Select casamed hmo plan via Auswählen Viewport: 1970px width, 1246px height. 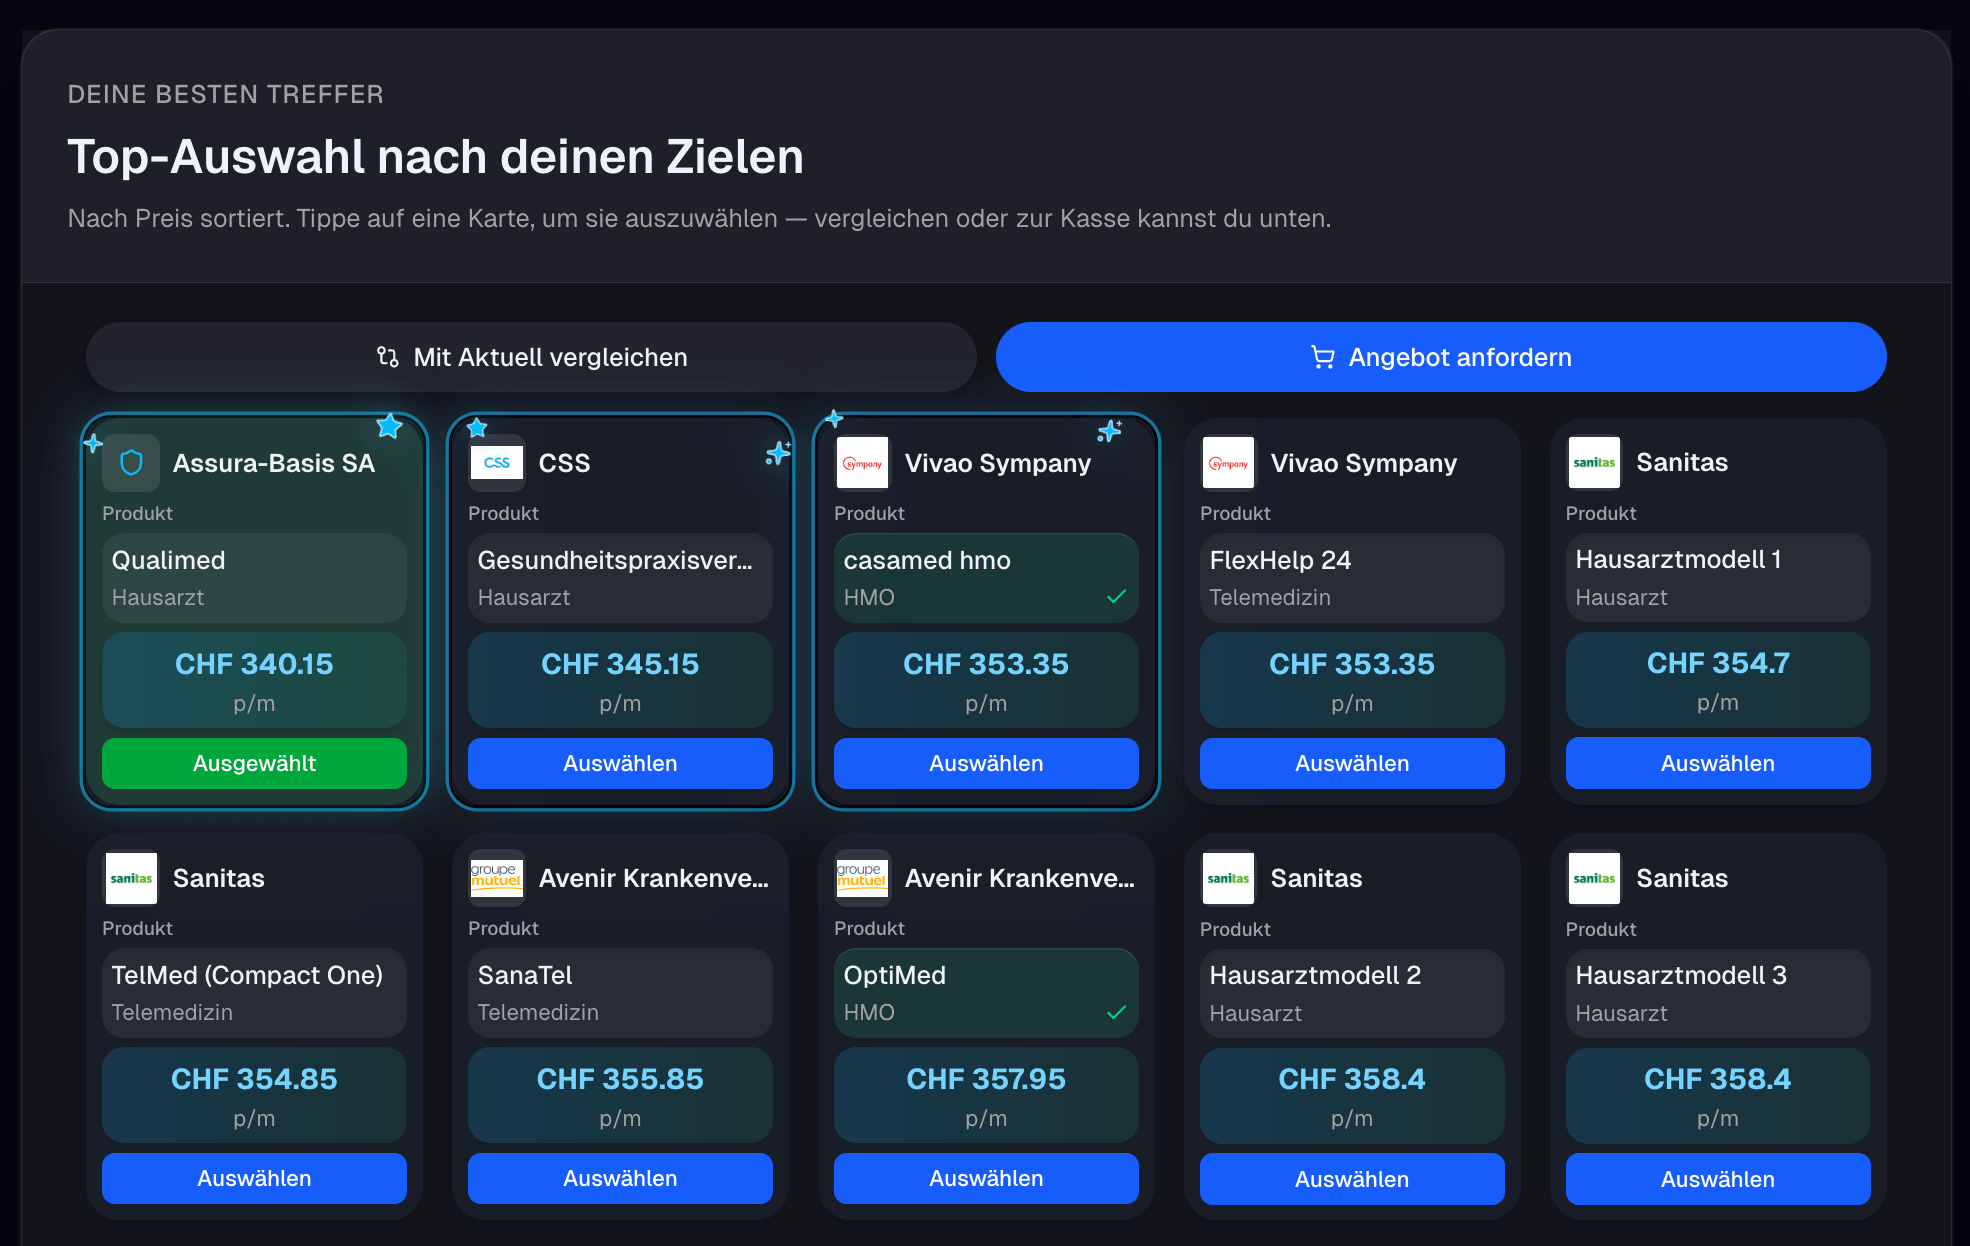pos(986,763)
